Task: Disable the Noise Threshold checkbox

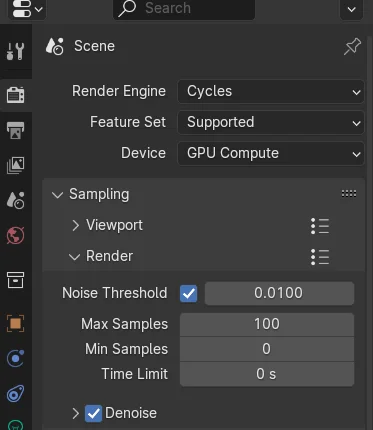Action: click(x=188, y=293)
